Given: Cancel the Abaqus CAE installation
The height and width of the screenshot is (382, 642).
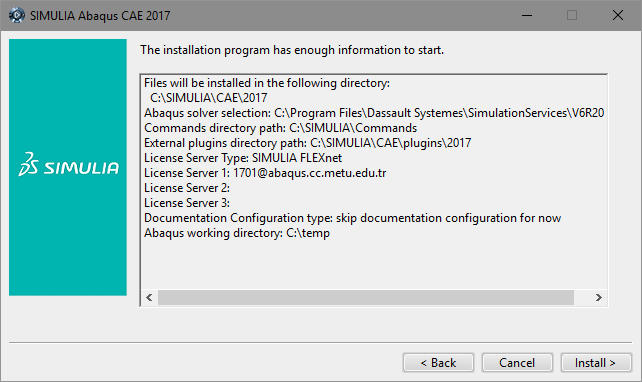Looking at the screenshot, I should [x=517, y=363].
